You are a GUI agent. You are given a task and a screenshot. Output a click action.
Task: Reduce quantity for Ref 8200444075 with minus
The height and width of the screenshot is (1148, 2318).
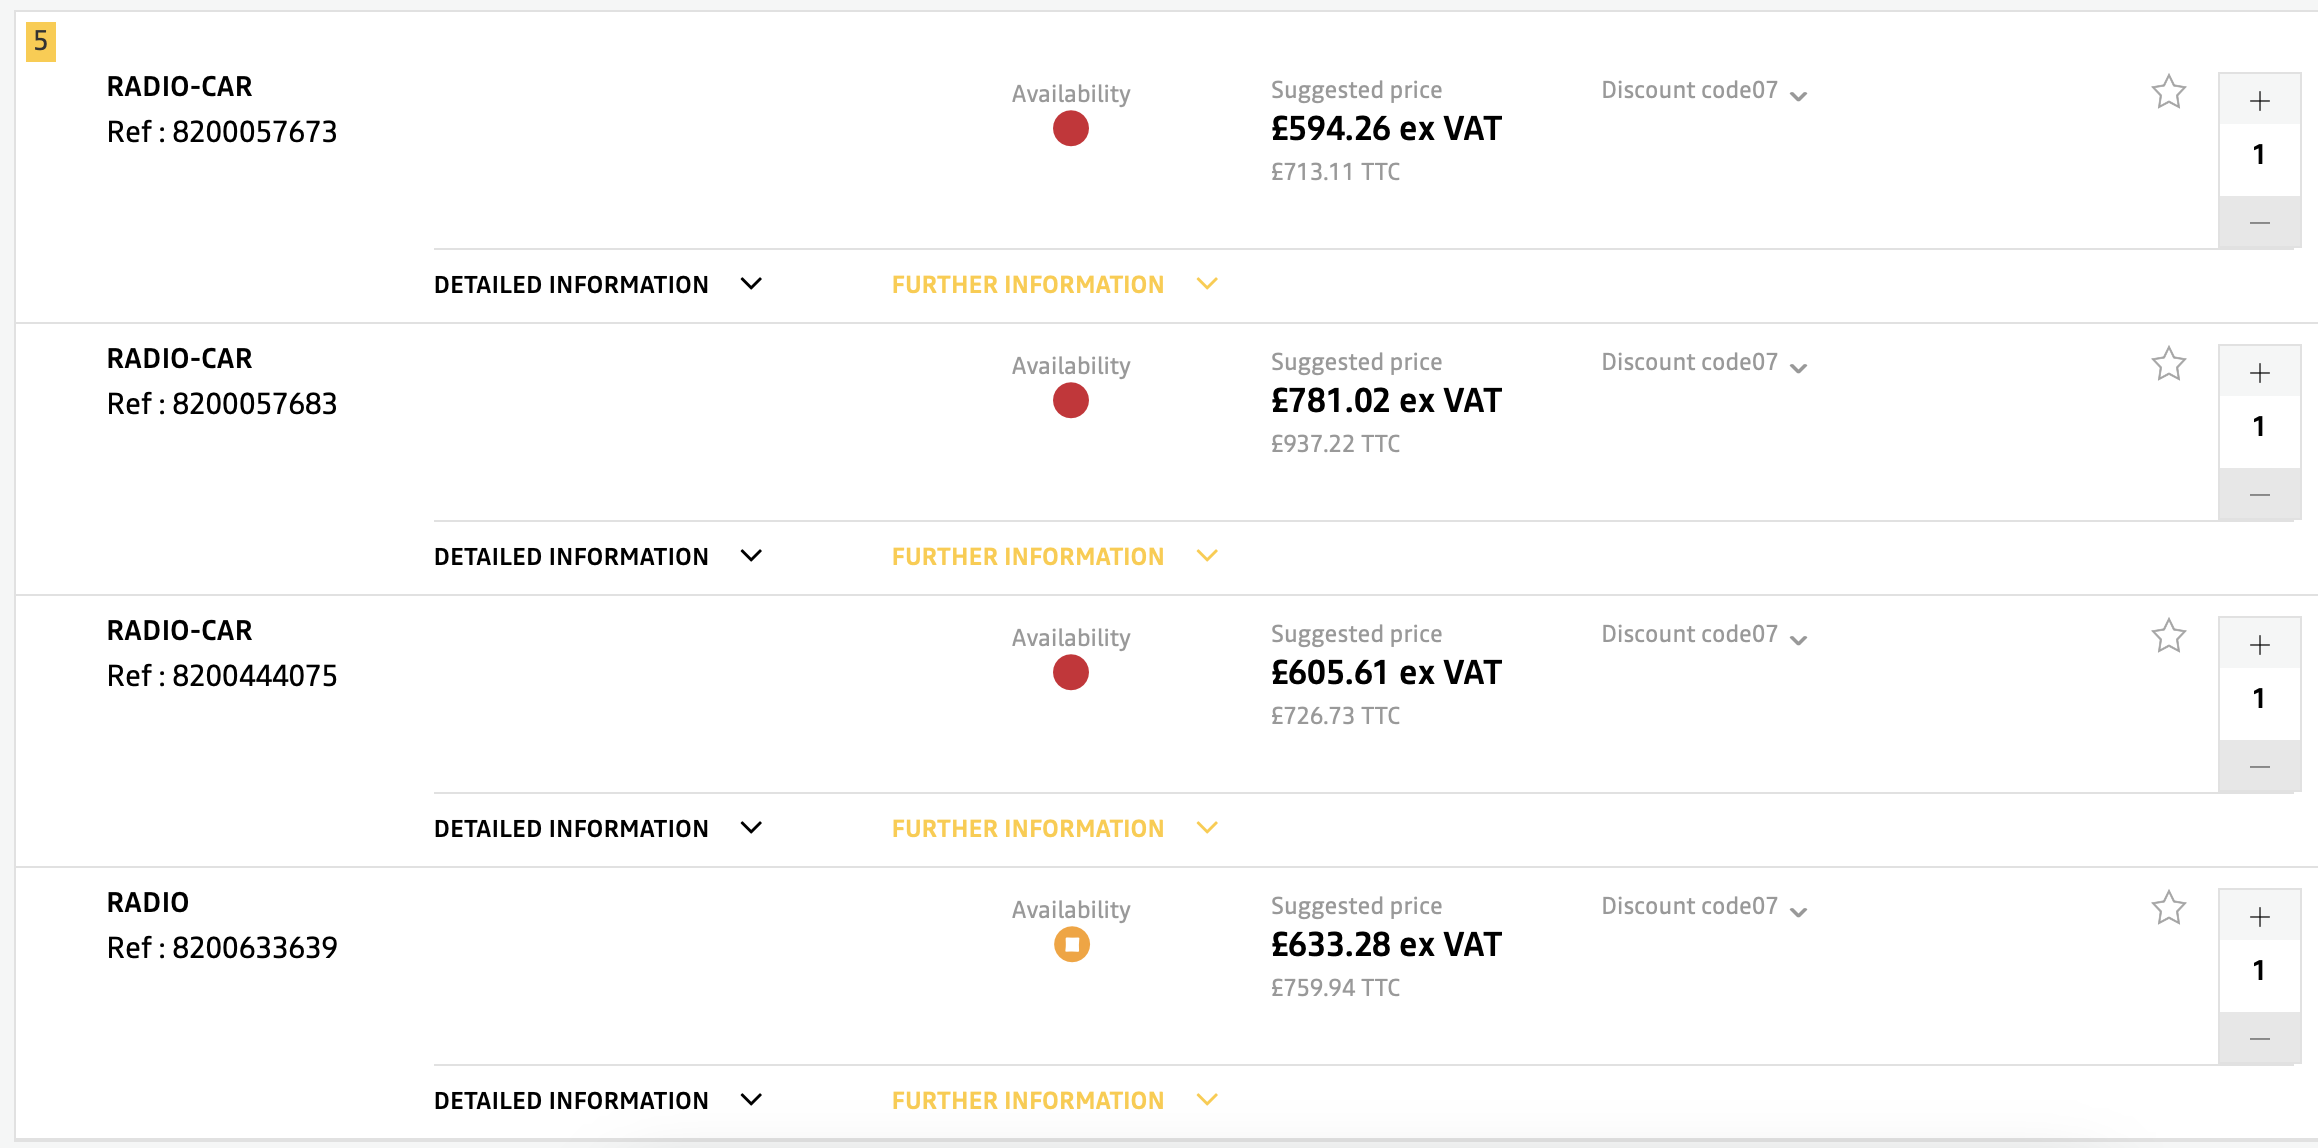2259,766
